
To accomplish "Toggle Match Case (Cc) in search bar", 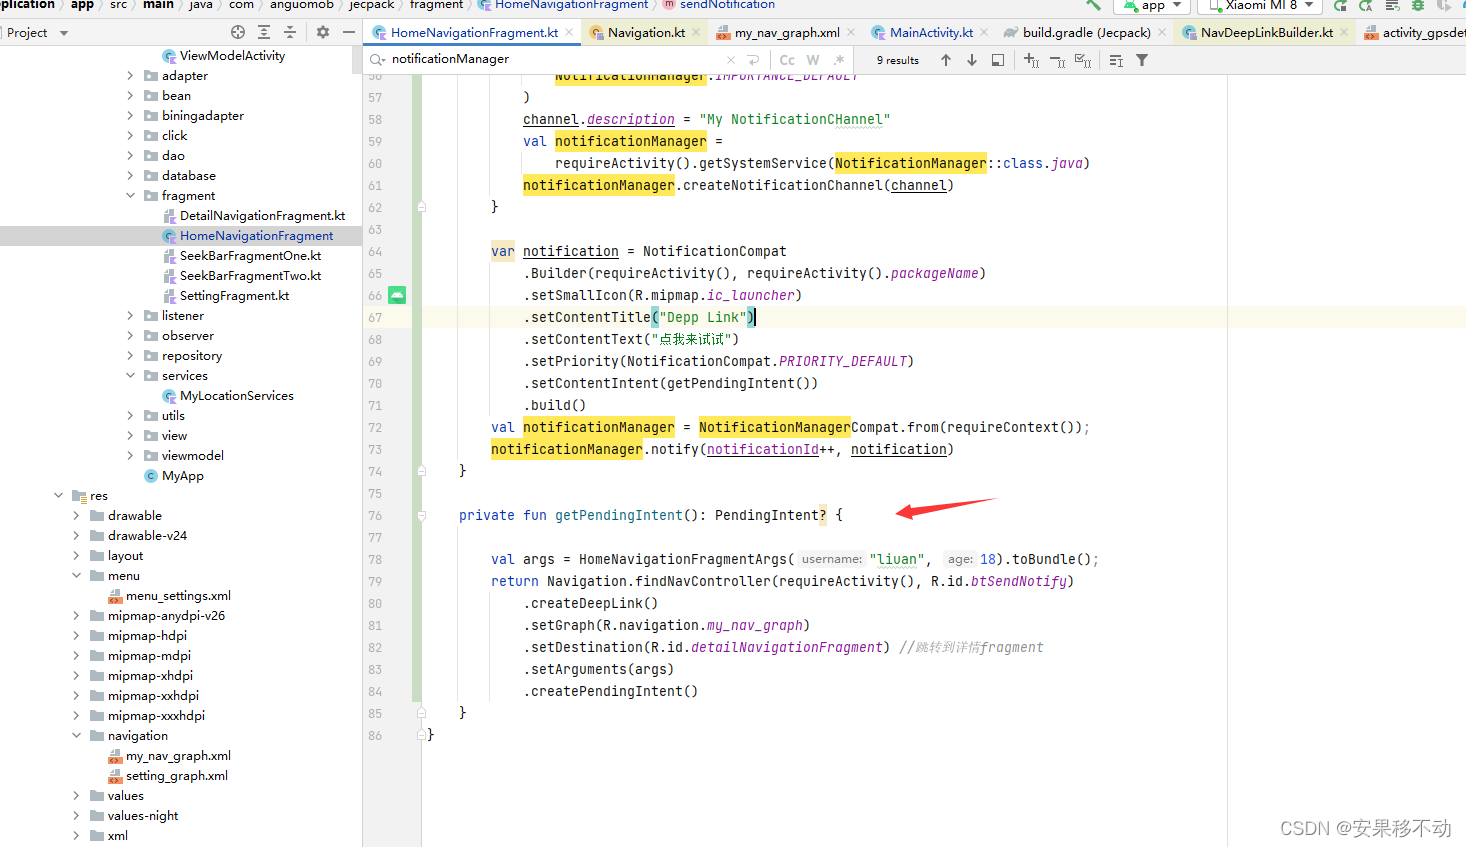I will coord(787,60).
